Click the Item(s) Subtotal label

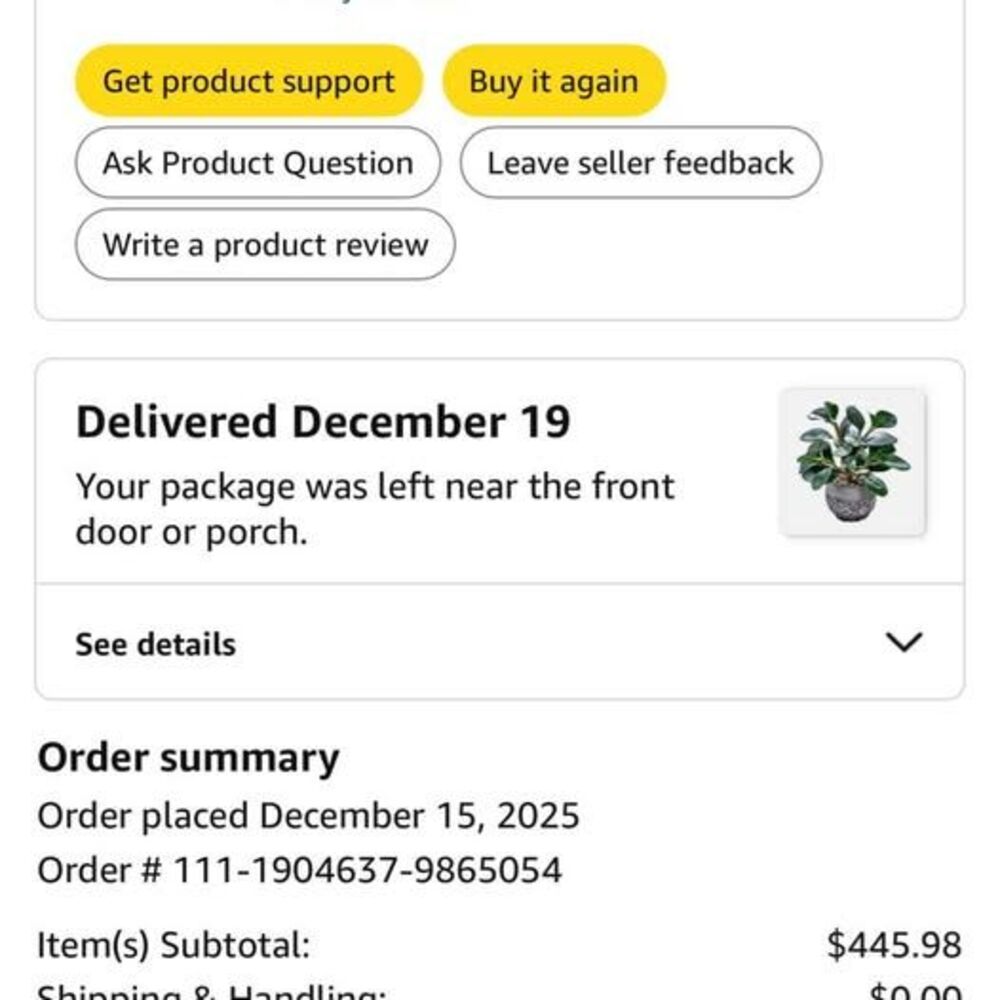tap(173, 944)
